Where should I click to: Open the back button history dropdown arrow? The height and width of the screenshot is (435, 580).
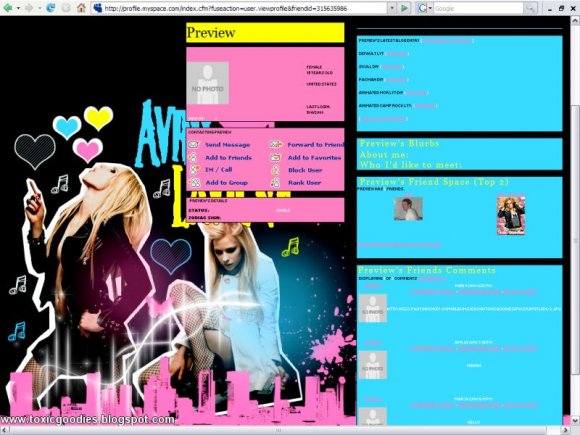[x=18, y=8]
